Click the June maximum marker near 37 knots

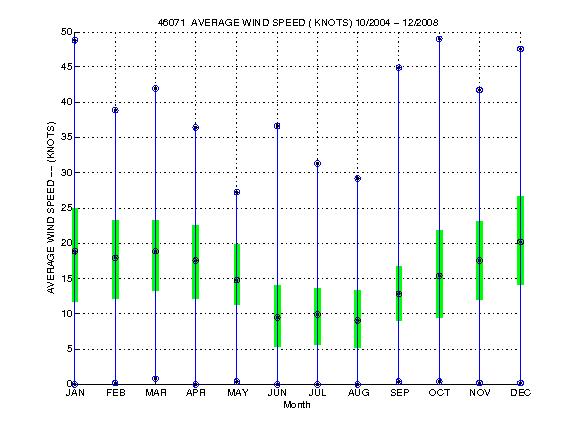277,126
